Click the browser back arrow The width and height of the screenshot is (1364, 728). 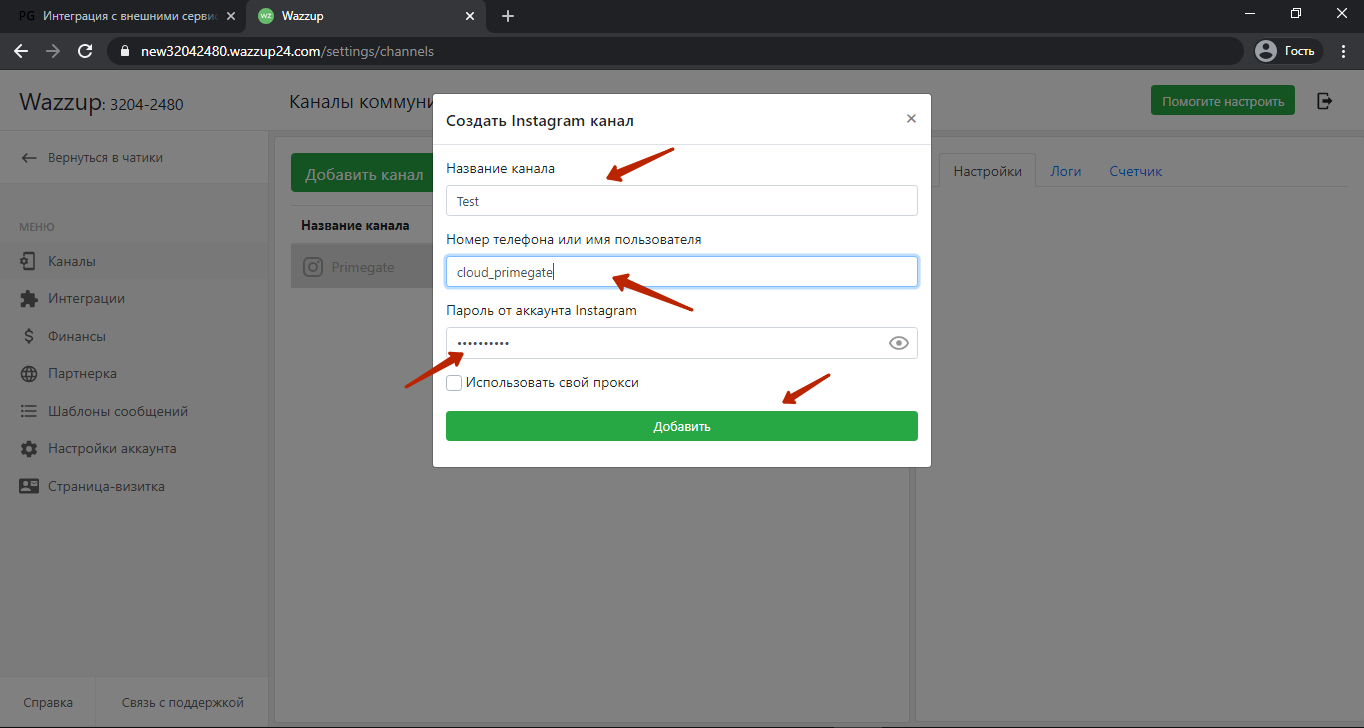[x=21, y=50]
